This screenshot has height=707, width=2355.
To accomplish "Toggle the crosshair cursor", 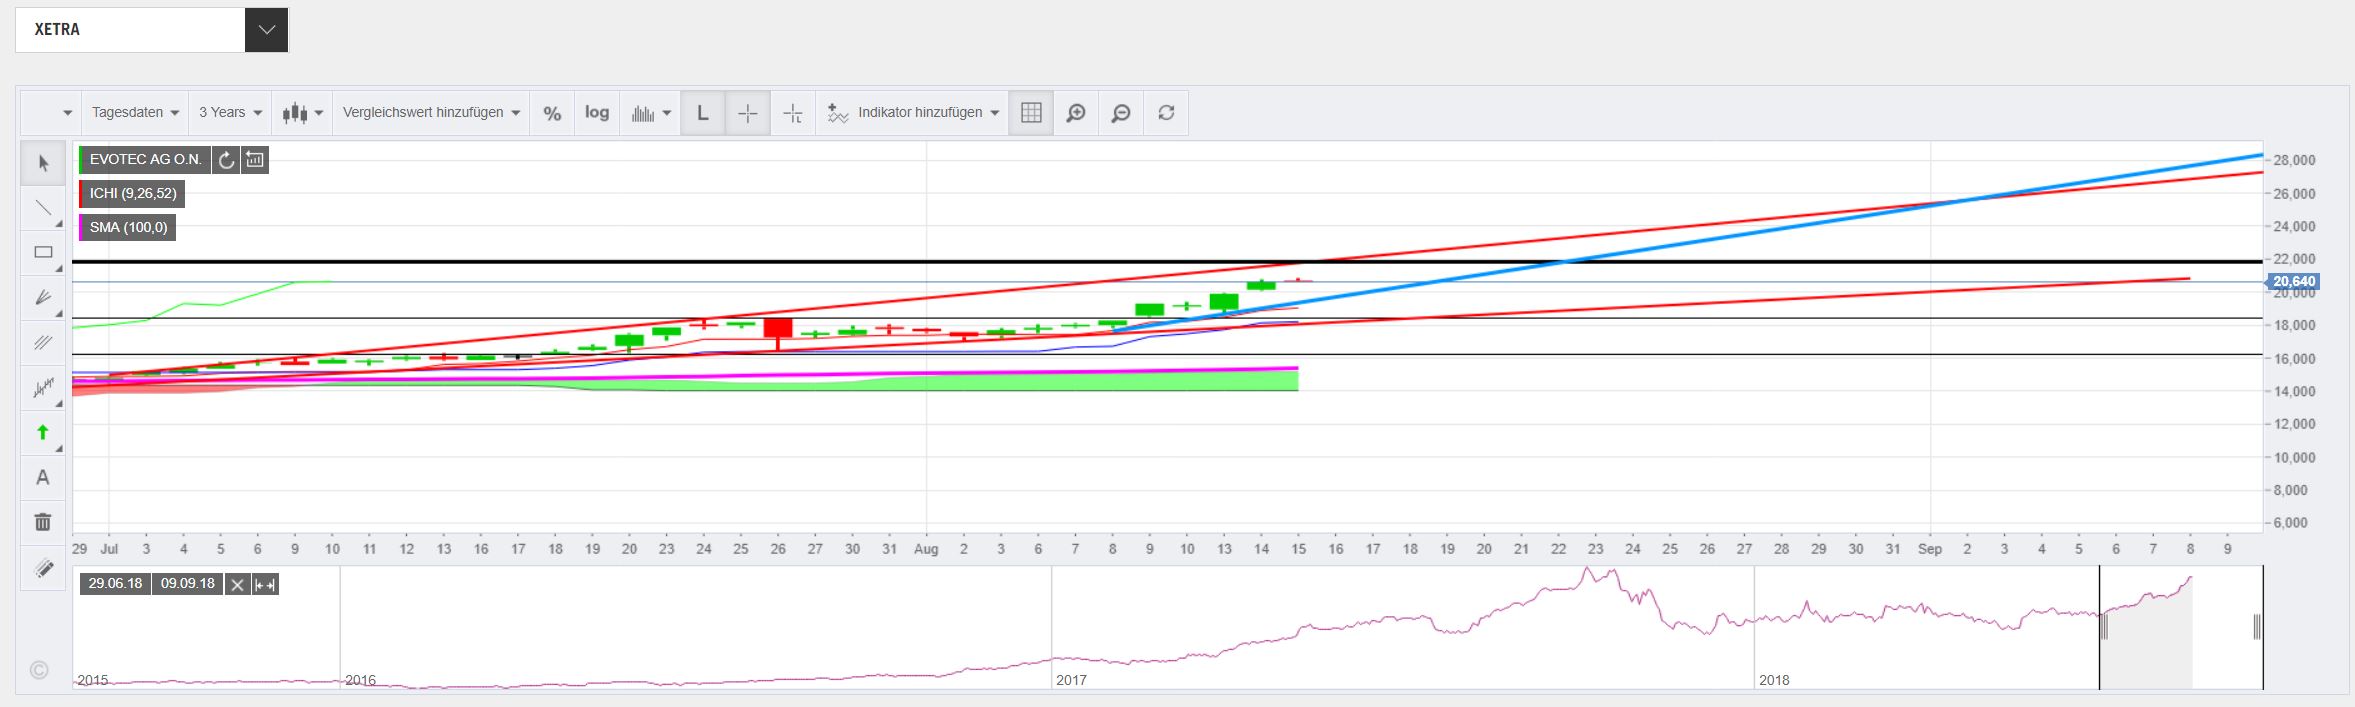I will coord(747,113).
